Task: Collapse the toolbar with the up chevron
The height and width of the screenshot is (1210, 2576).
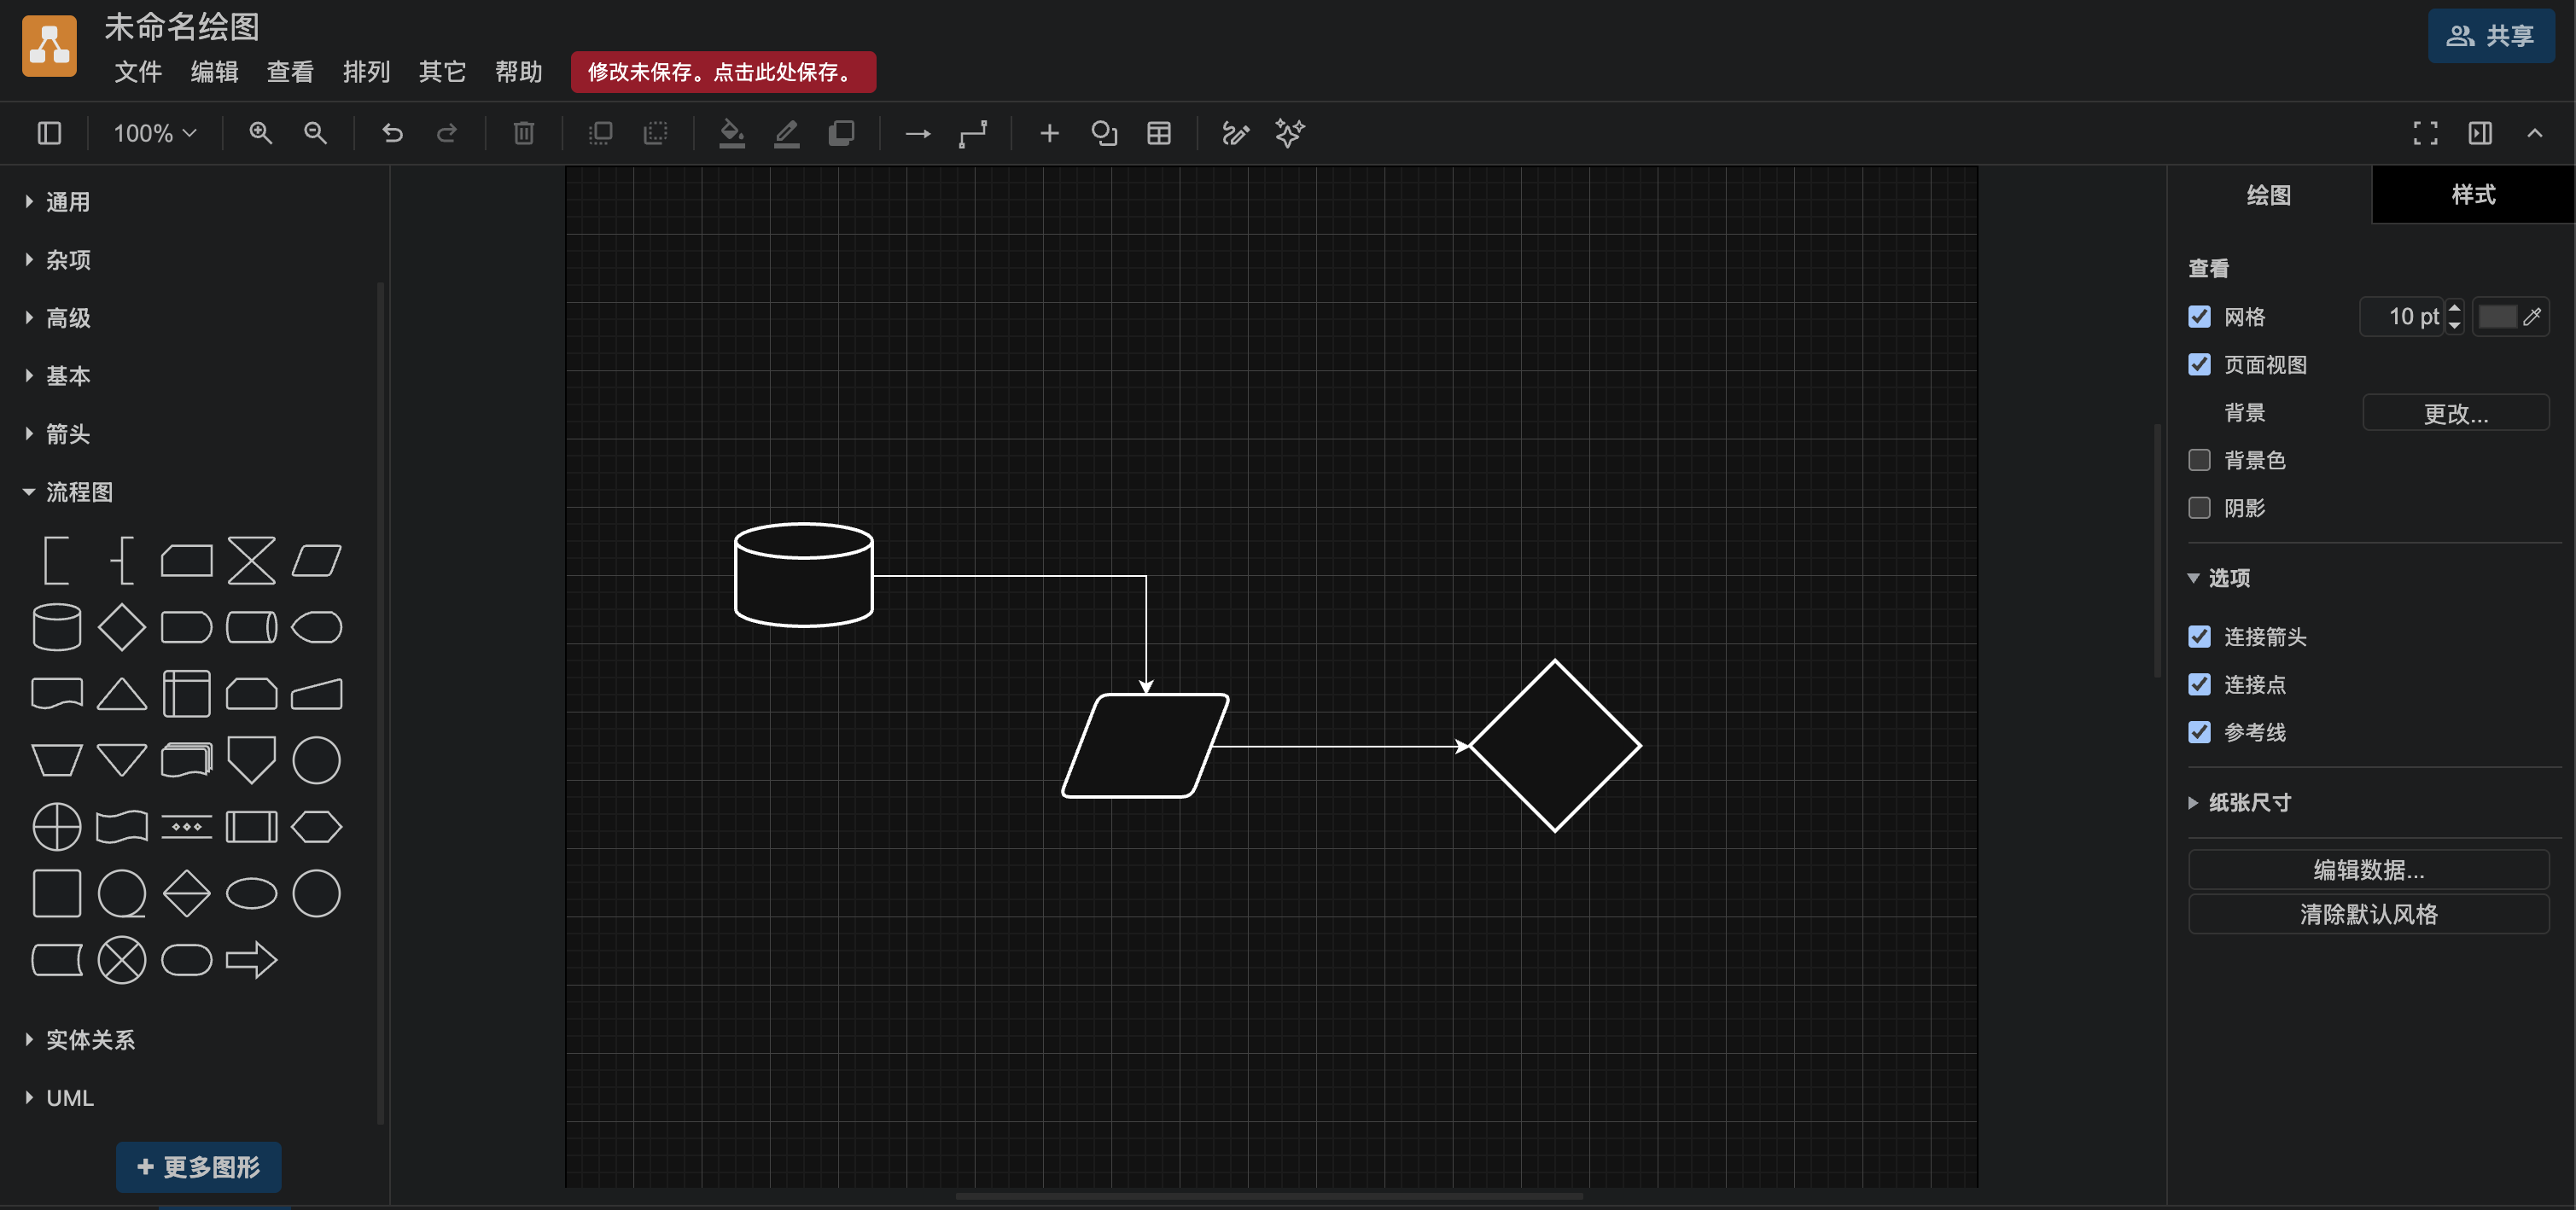Action: point(2535,133)
